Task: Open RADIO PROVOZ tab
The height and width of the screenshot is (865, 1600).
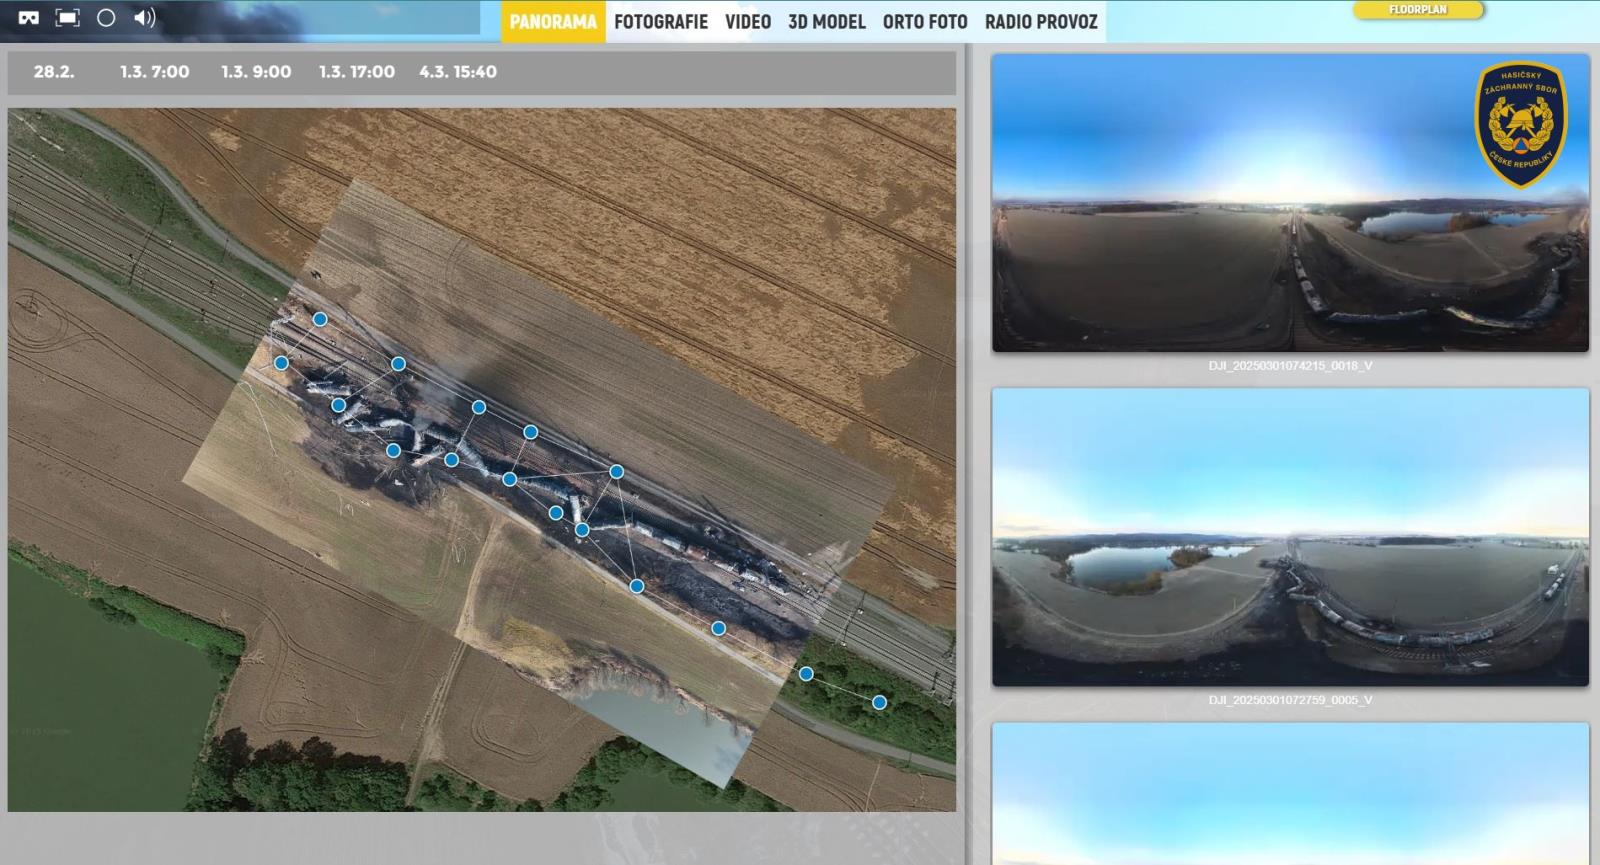Action: 1041,22
